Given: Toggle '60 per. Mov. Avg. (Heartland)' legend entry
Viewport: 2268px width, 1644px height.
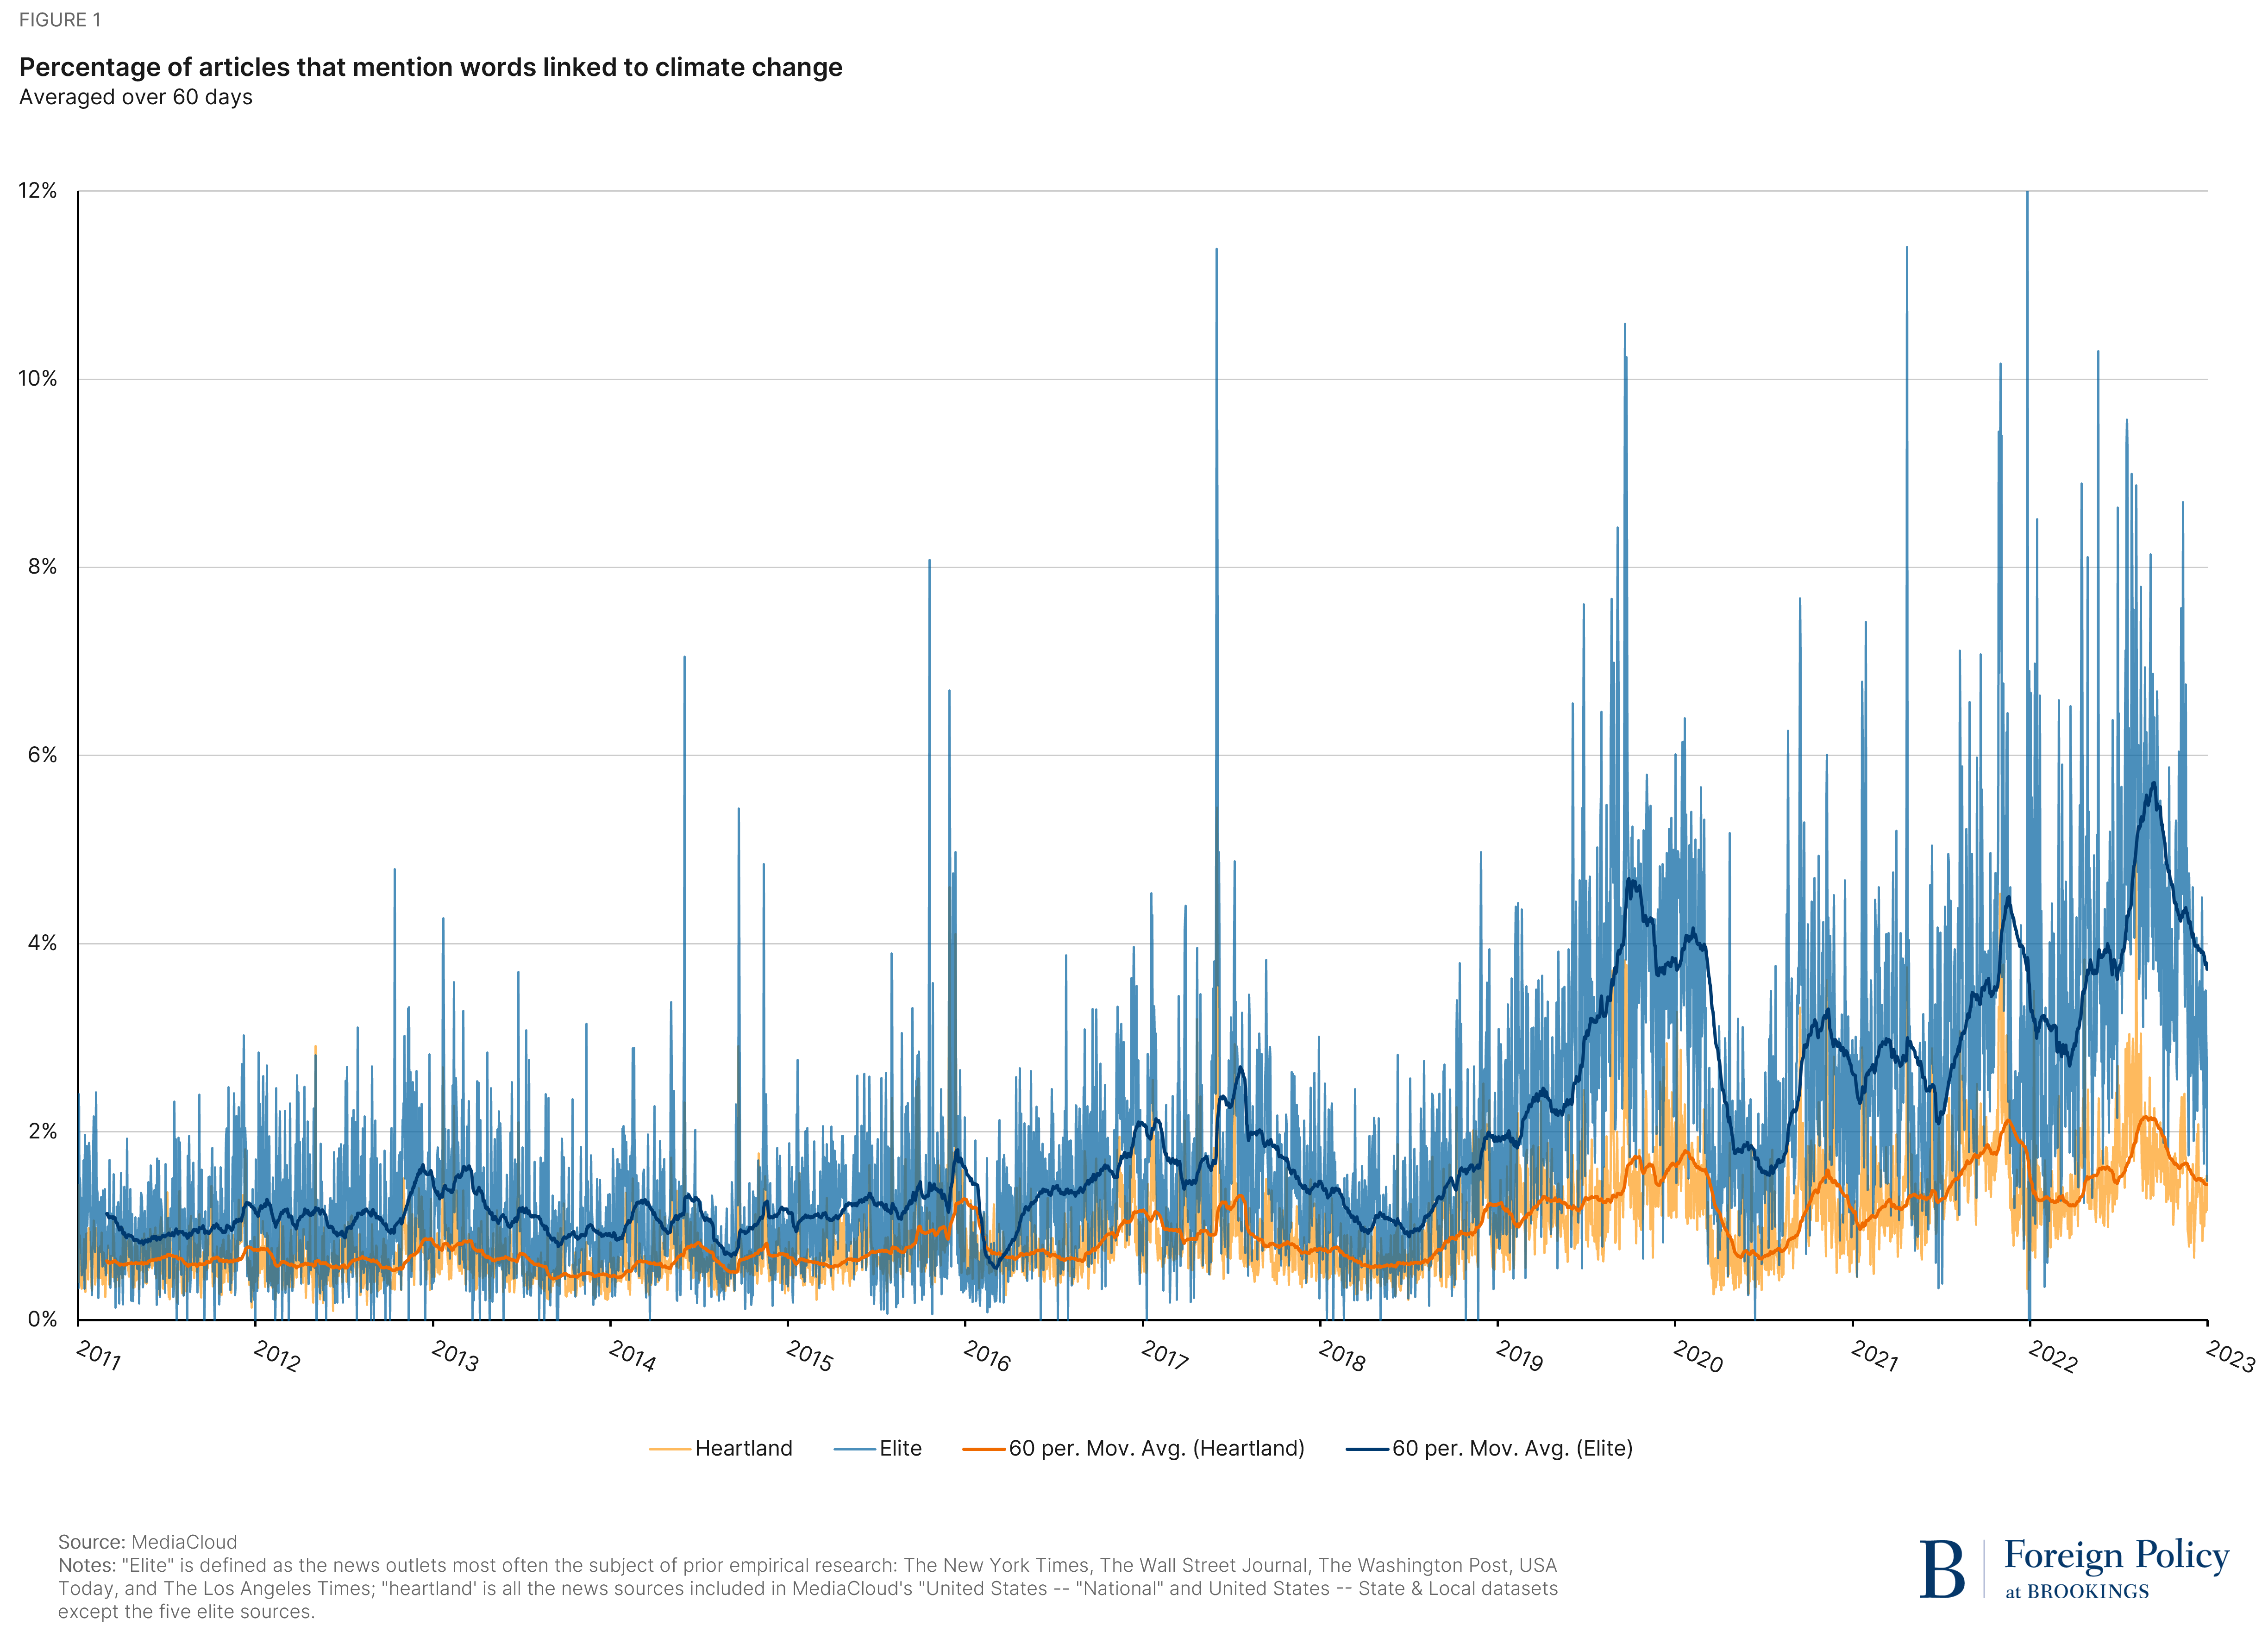Looking at the screenshot, I should pyautogui.click(x=1156, y=1449).
